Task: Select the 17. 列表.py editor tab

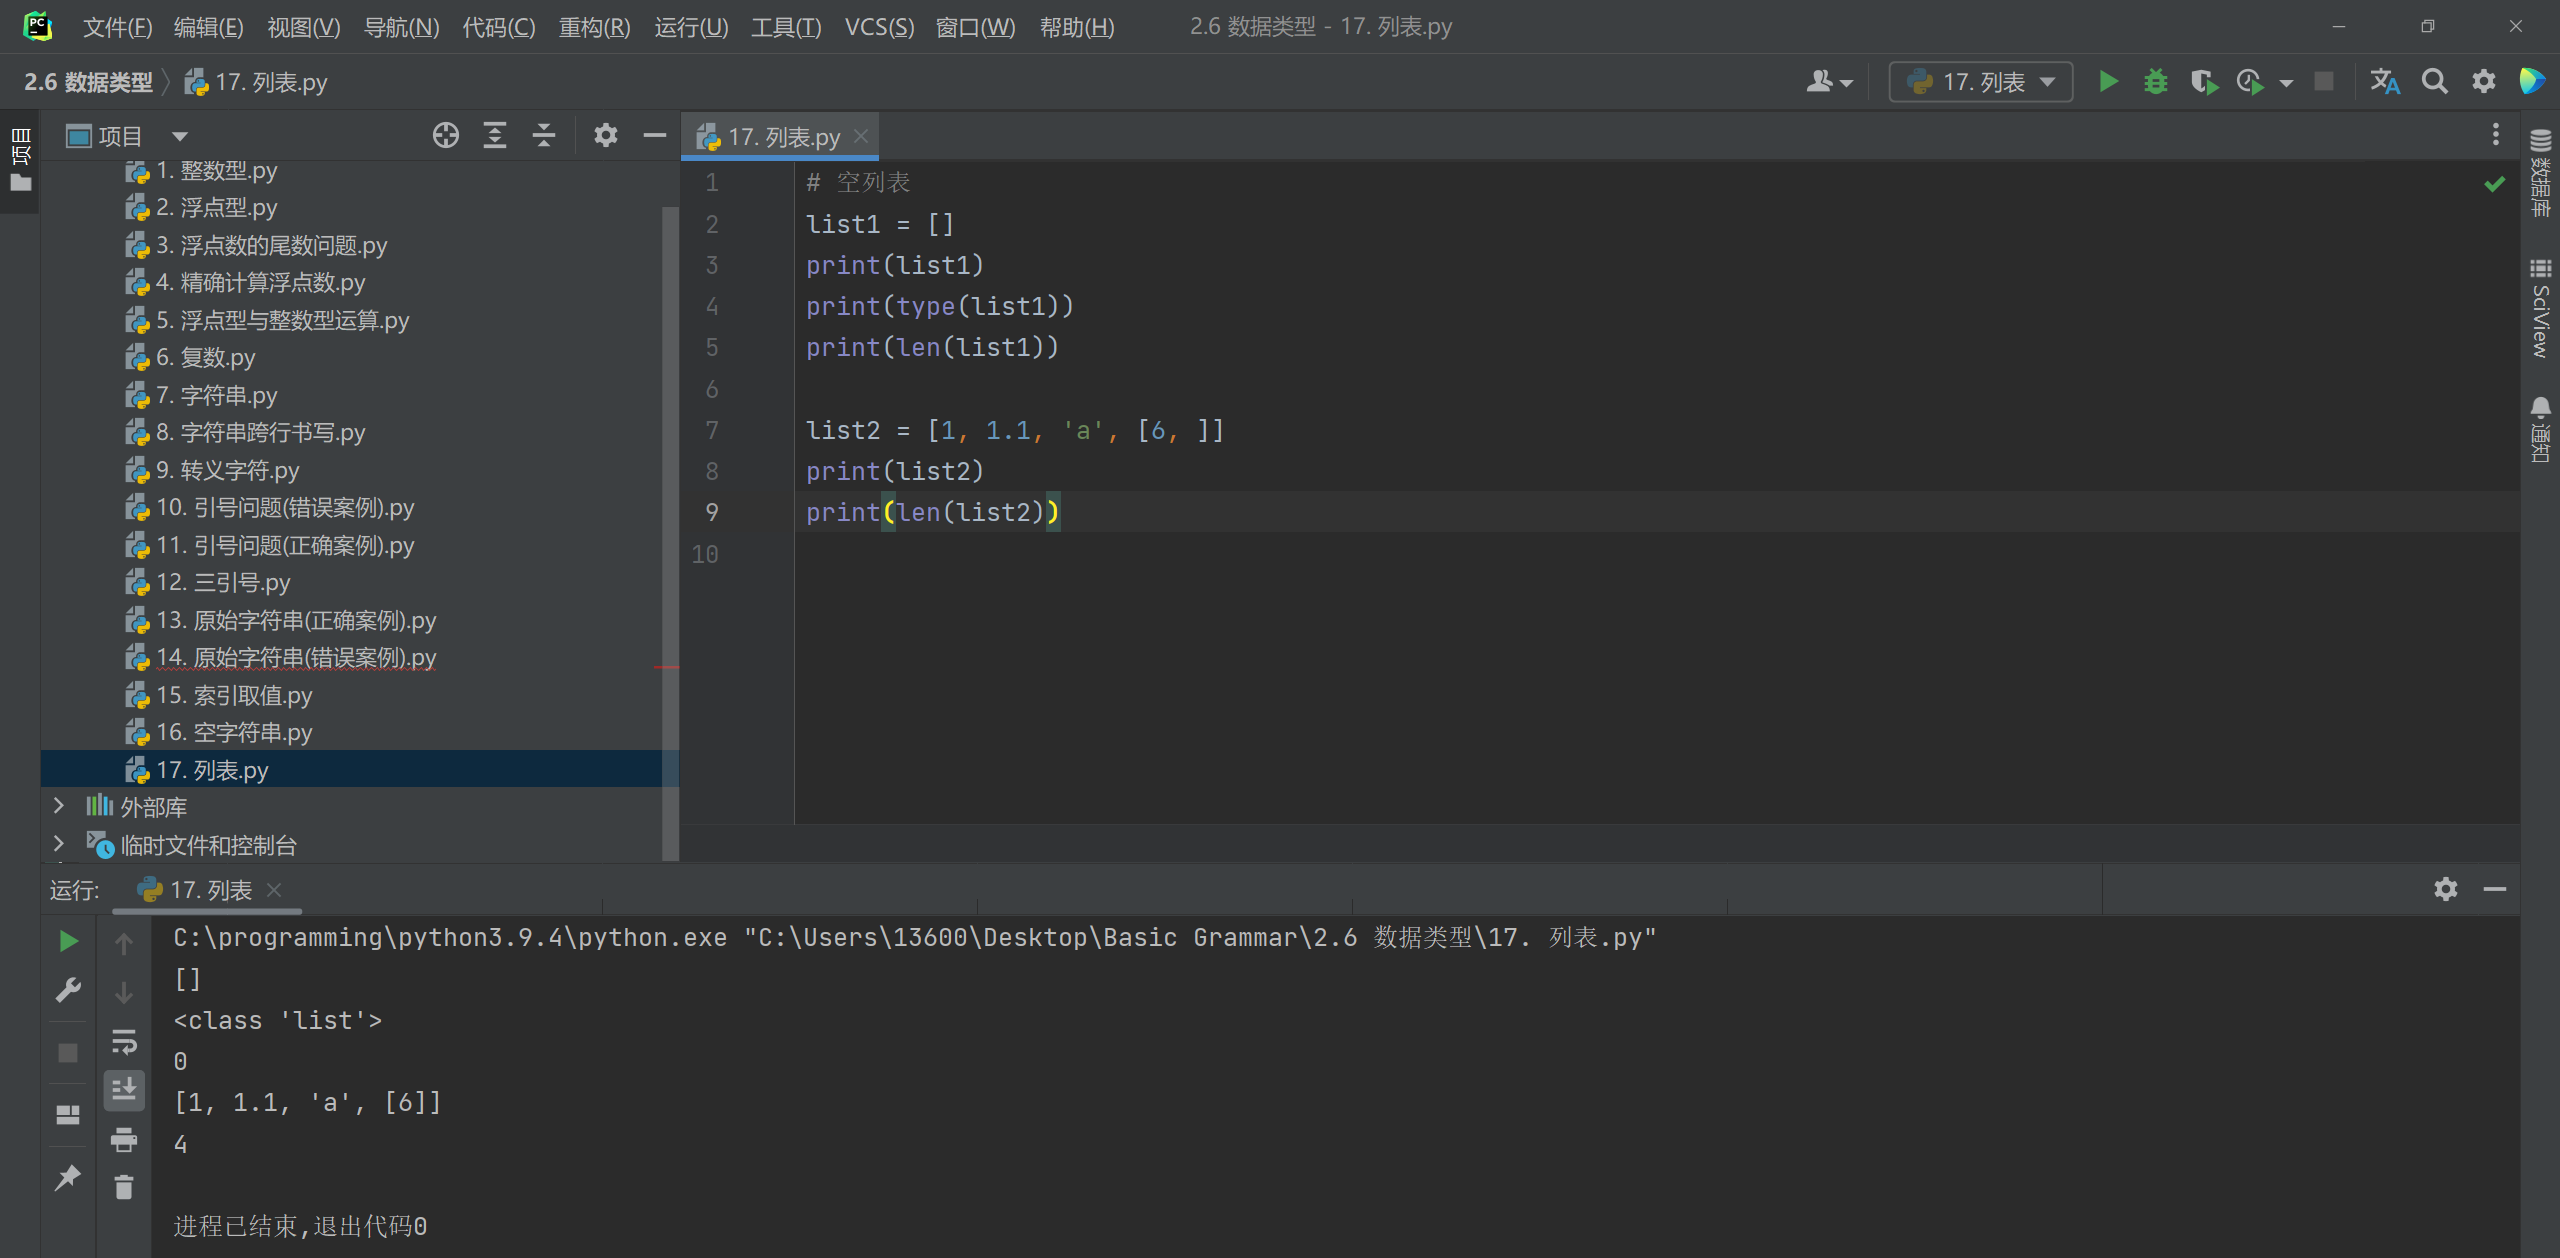Action: (780, 136)
